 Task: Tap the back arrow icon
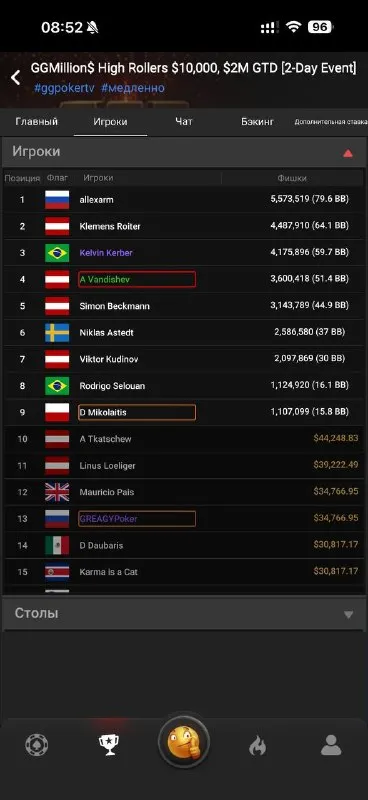(16, 78)
